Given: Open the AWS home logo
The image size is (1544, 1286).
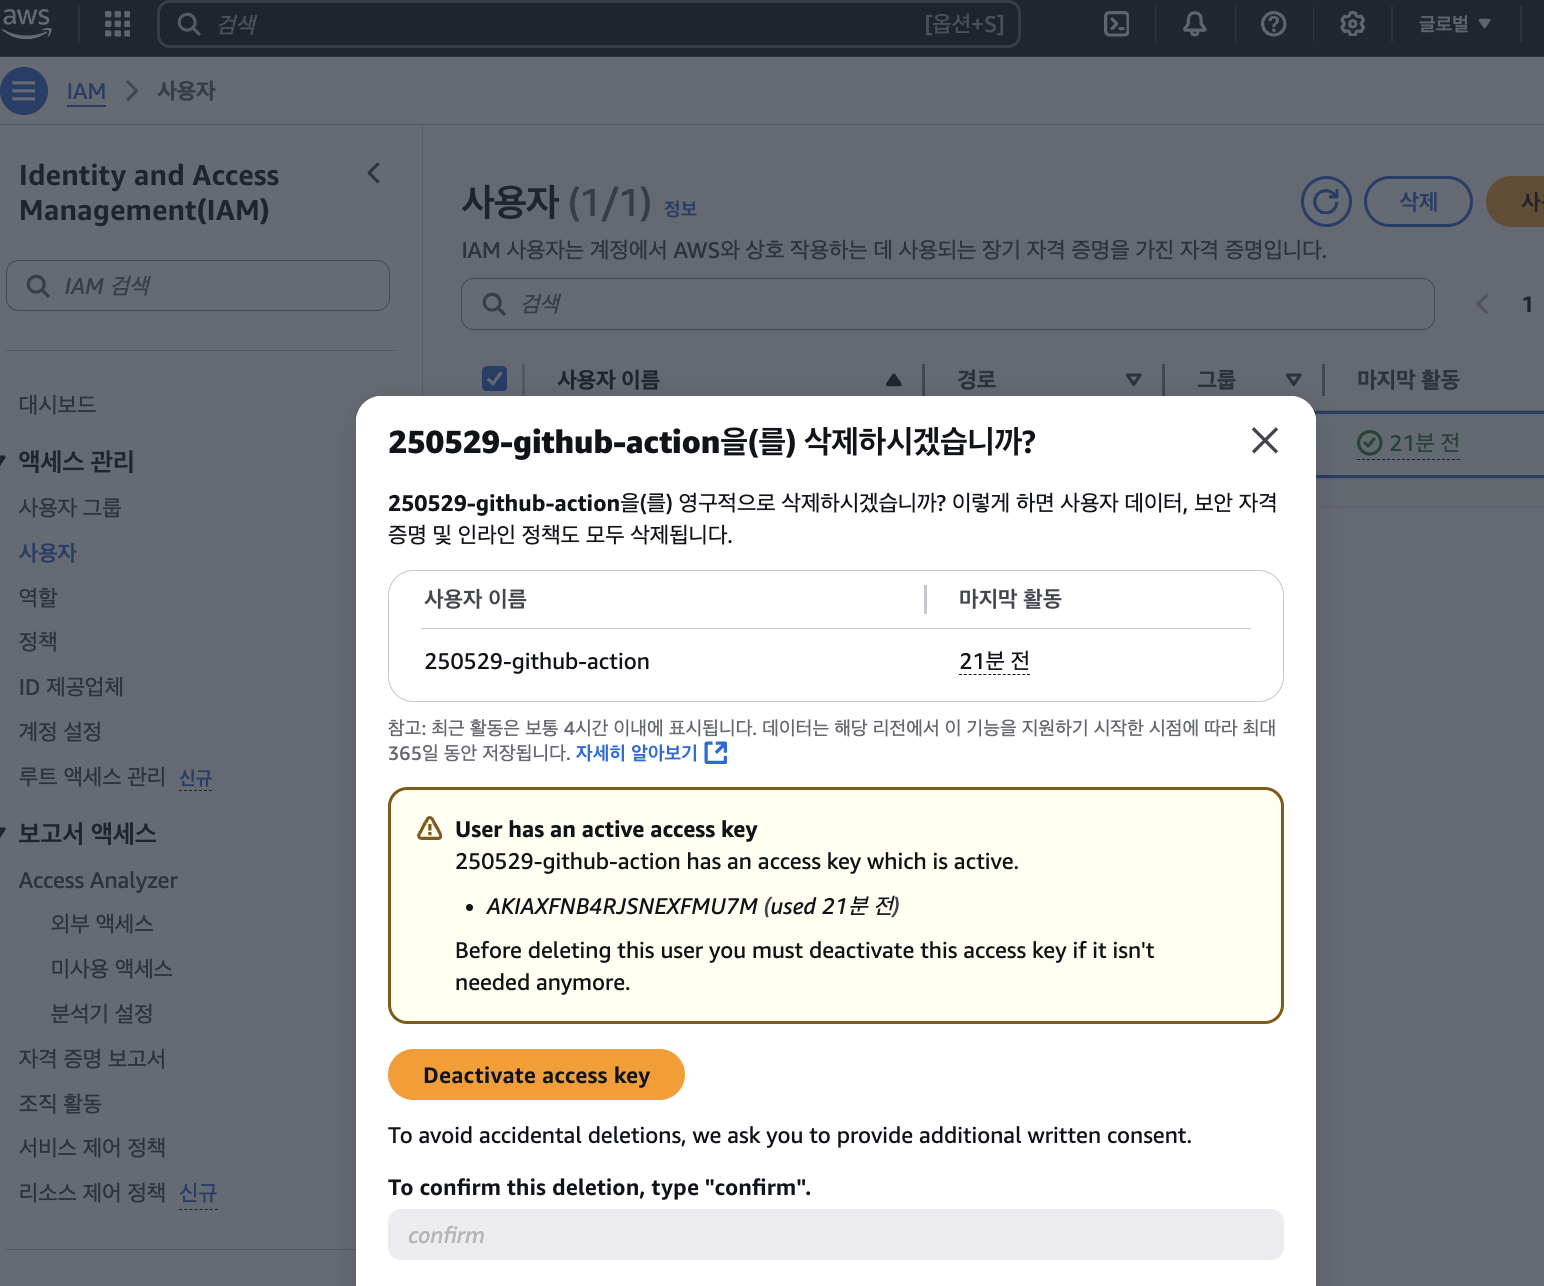Looking at the screenshot, I should pos(26,23).
